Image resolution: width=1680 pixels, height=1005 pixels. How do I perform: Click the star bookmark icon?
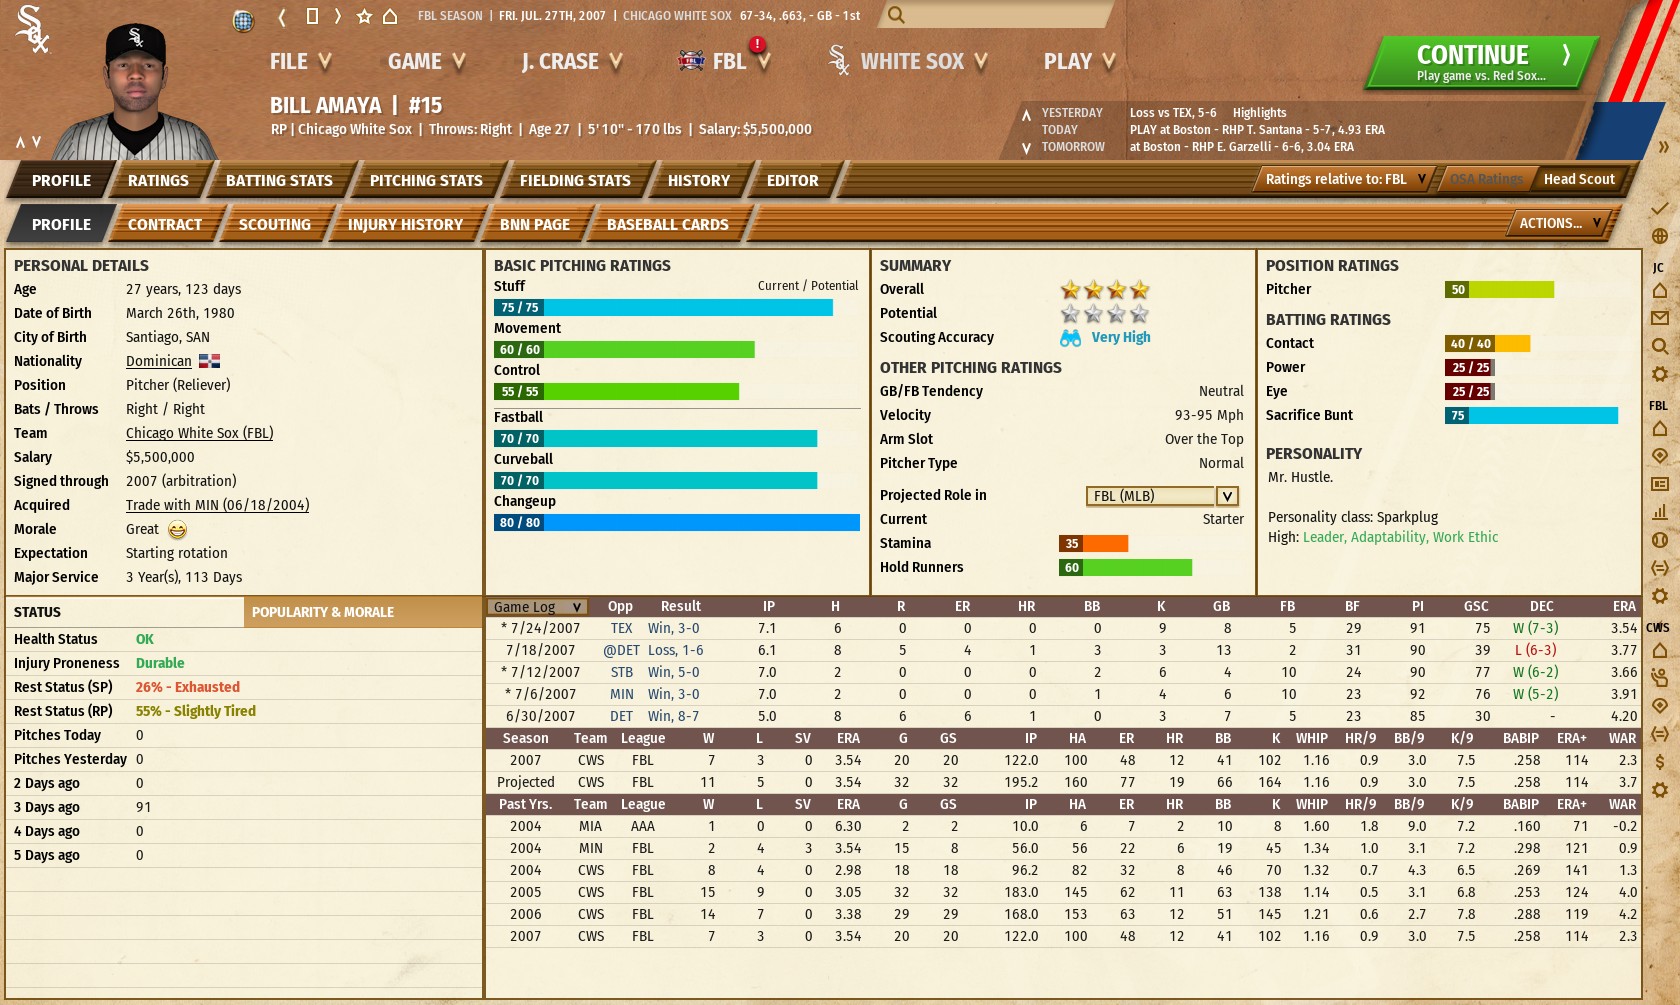(364, 16)
